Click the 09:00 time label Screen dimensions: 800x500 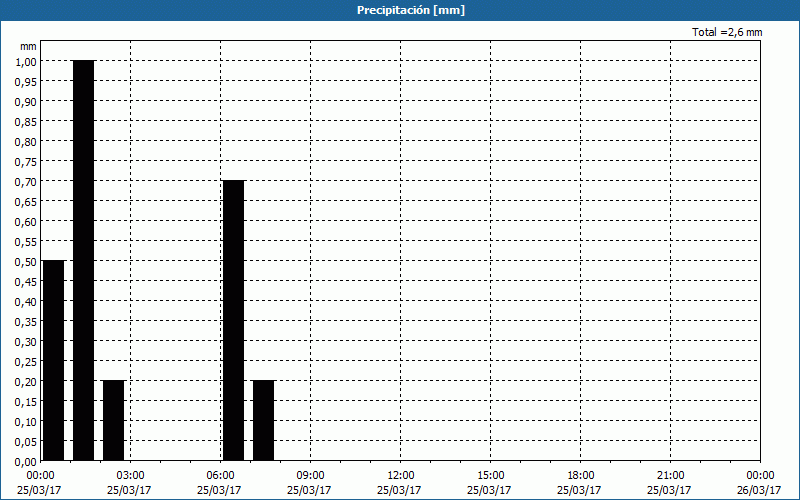click(x=310, y=475)
